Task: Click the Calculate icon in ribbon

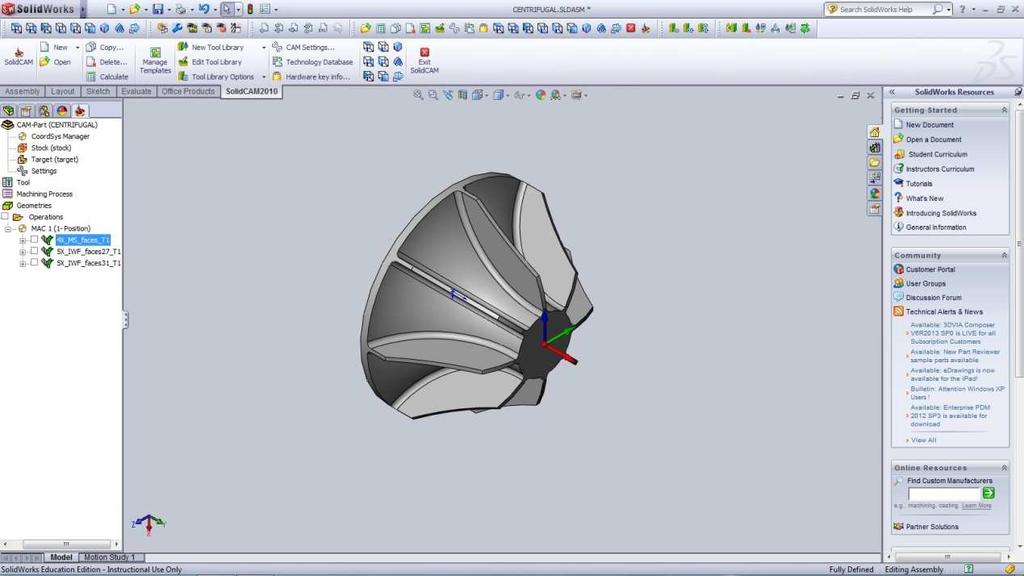Action: coord(91,76)
